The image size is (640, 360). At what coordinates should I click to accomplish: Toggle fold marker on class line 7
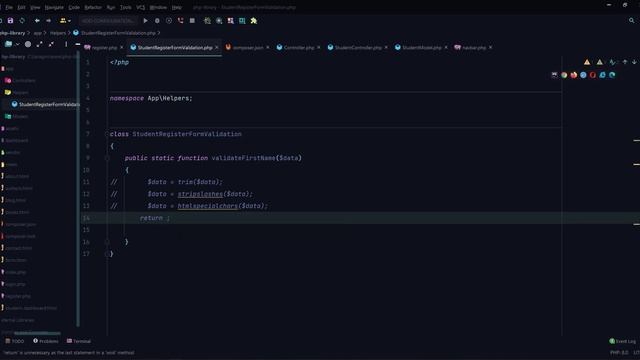[107, 134]
